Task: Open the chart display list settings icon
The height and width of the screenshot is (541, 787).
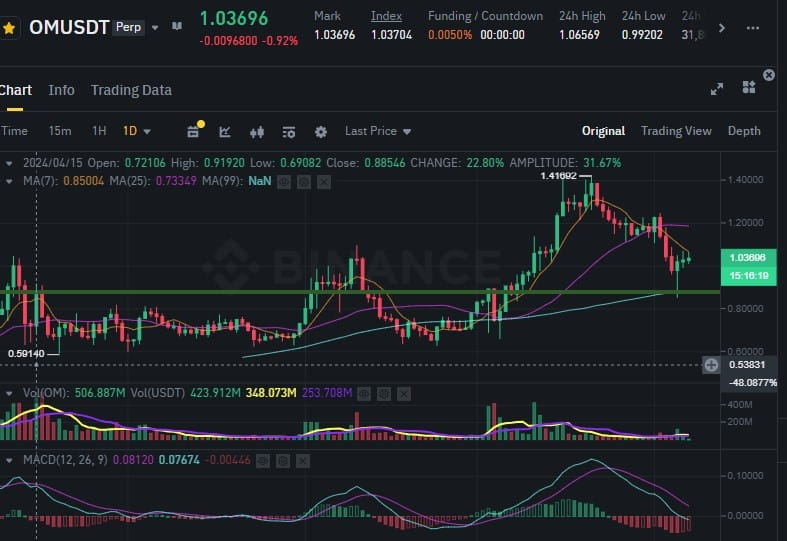Action: (289, 132)
